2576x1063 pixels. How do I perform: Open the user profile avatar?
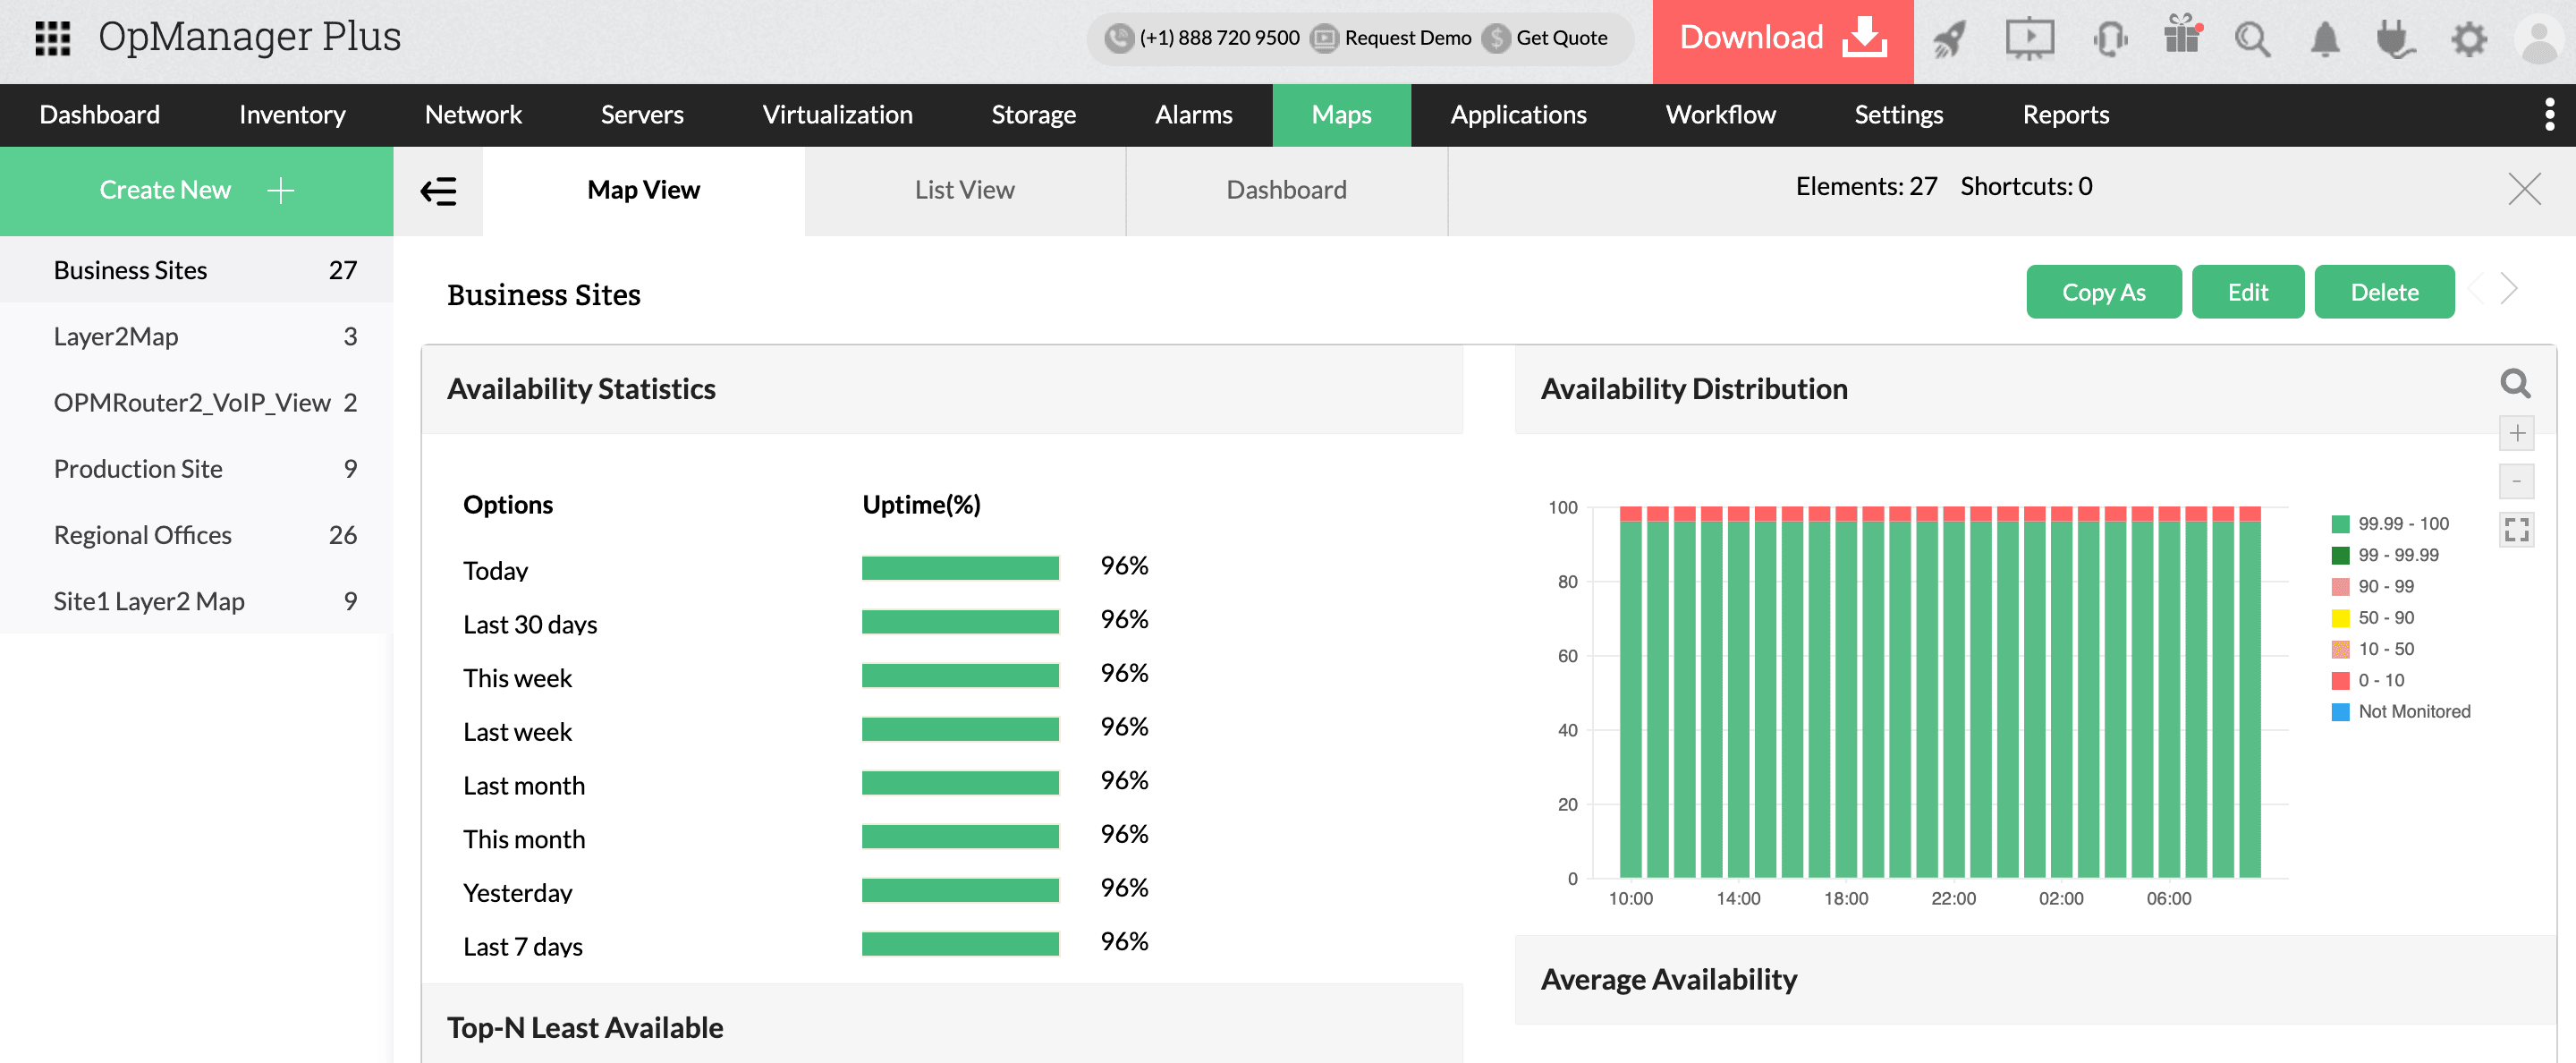(2538, 40)
